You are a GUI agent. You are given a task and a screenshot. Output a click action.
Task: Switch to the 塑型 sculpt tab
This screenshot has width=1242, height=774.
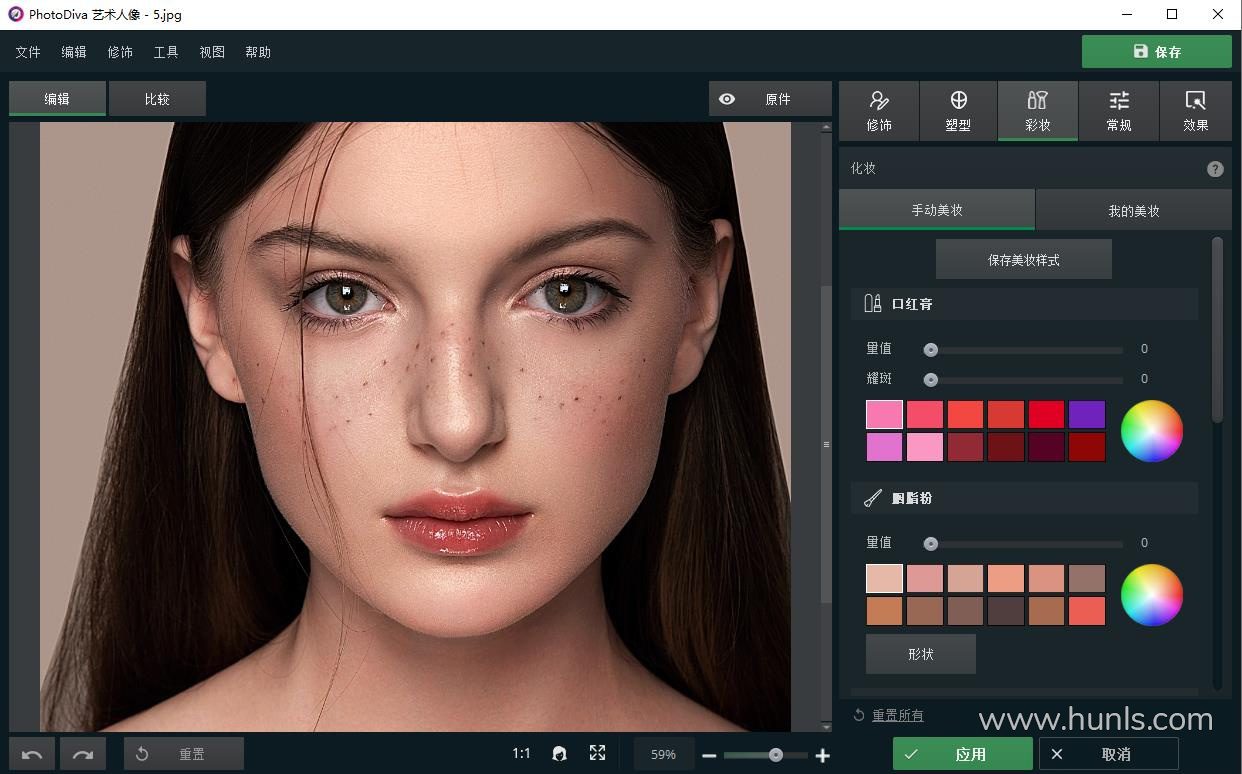[x=957, y=111]
